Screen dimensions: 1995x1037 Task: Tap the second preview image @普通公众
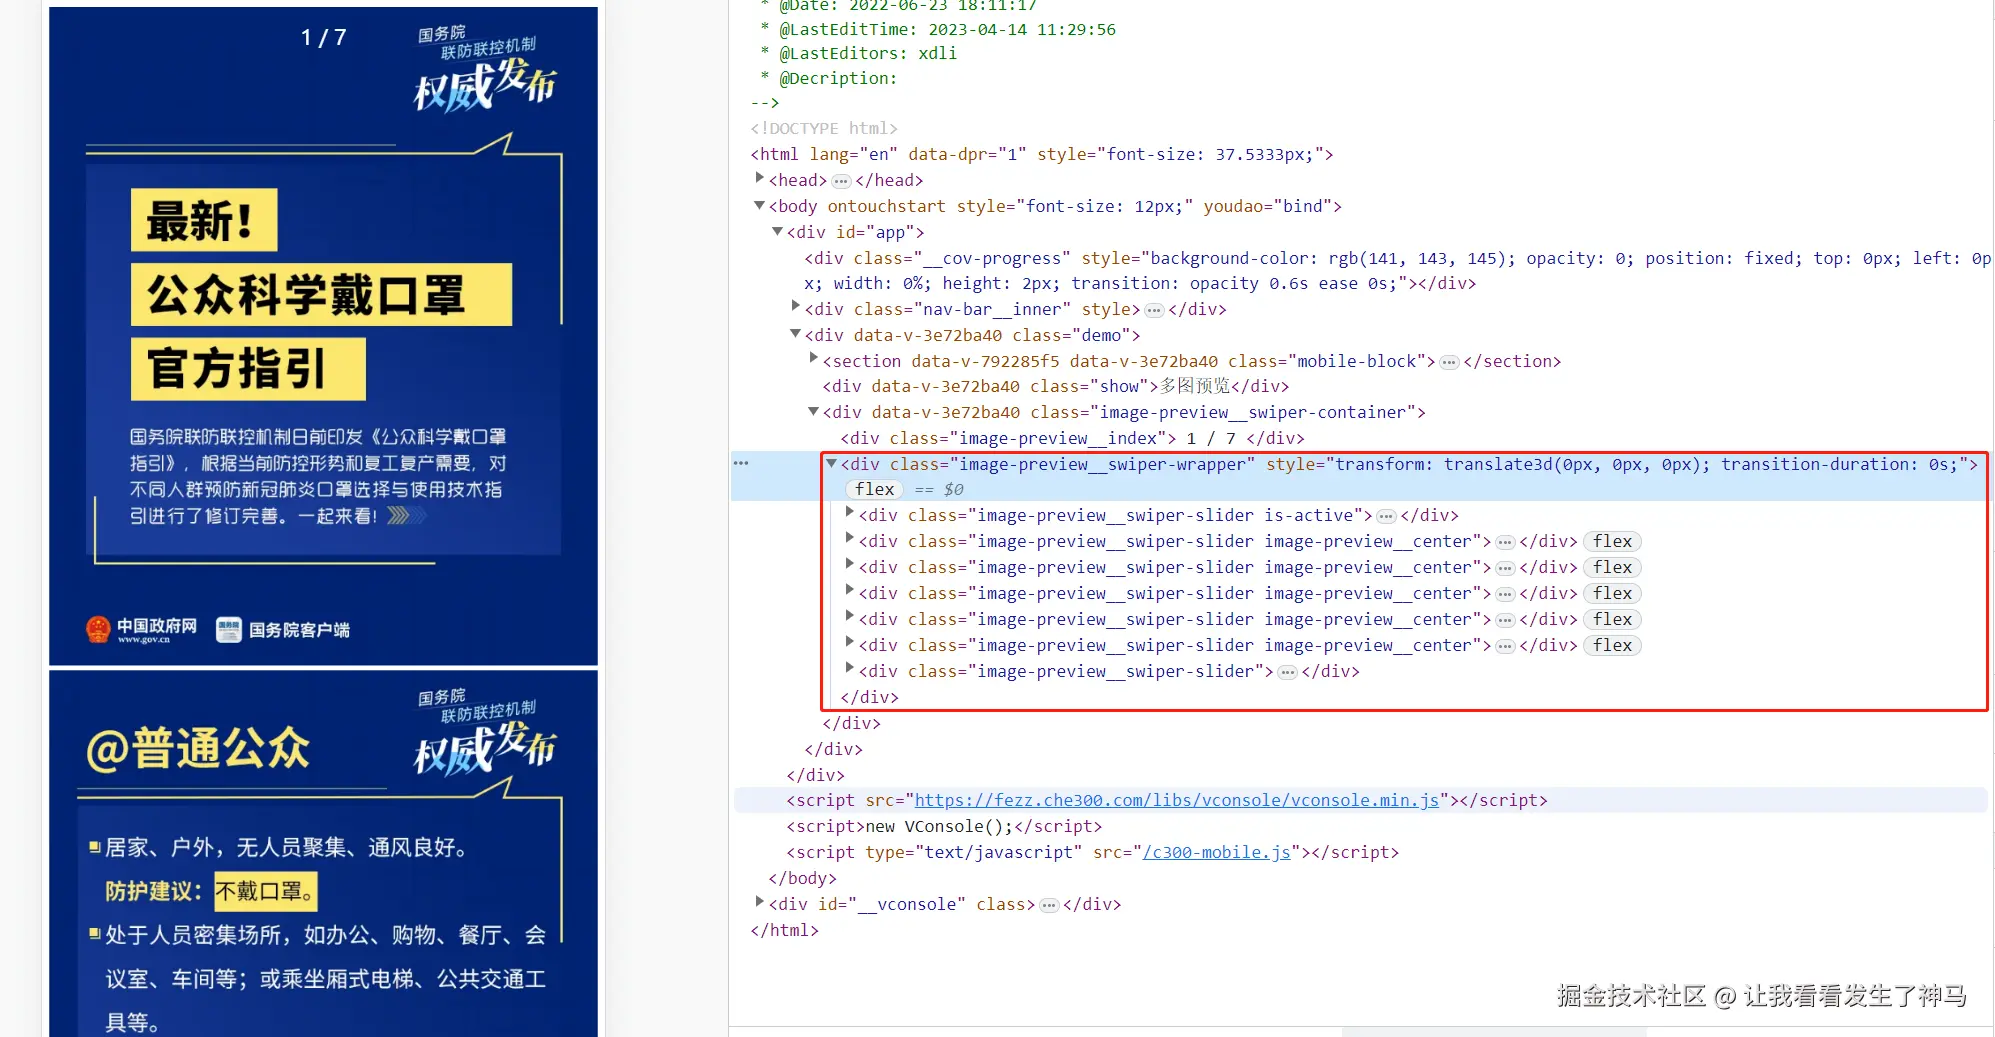coord(323,854)
